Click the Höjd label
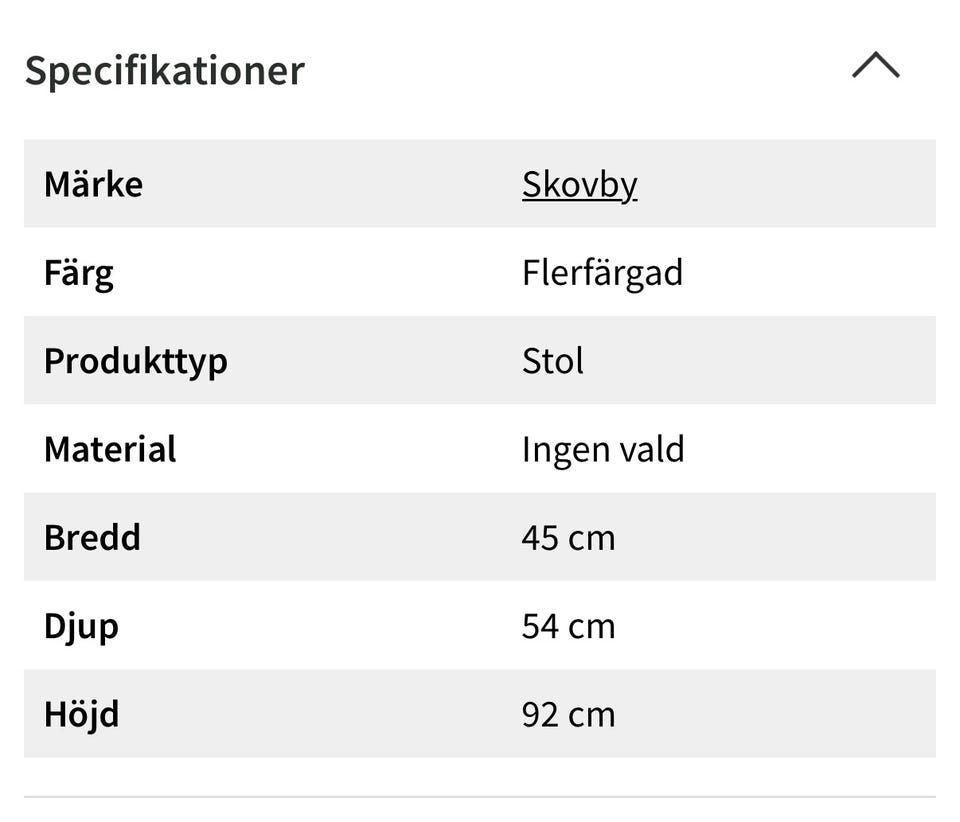Viewport: 960px width, 822px height. [81, 714]
